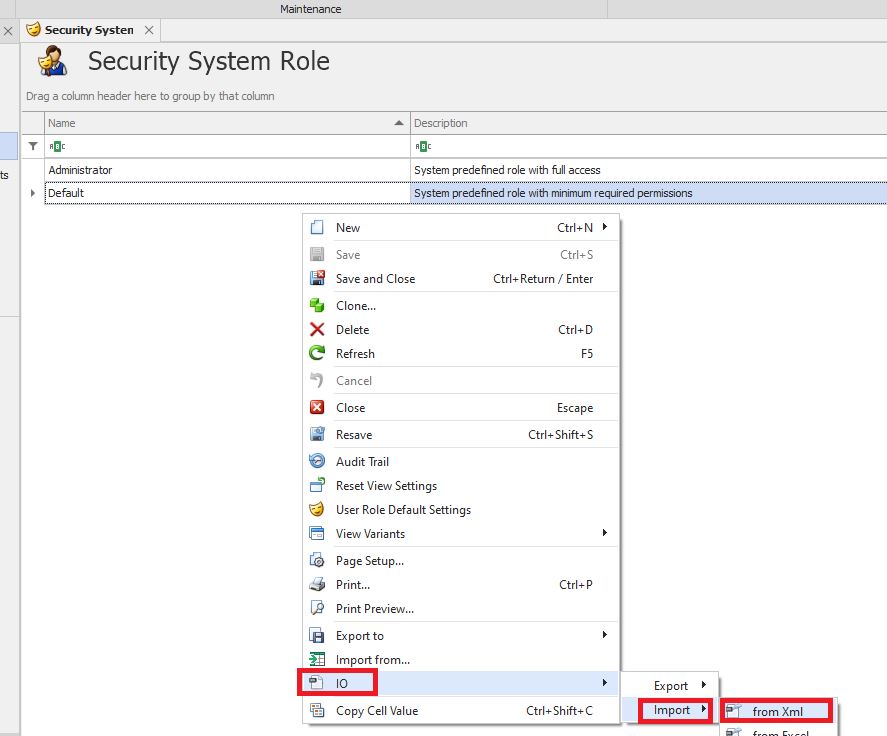887x736 pixels.
Task: Expand the View Variants submenu
Action: 605,534
